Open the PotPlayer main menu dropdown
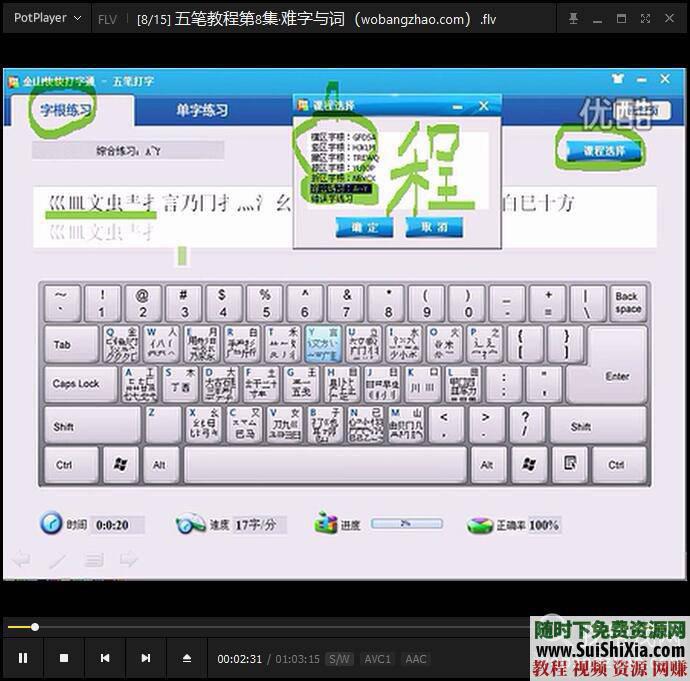This screenshot has height=681, width=690. [x=47, y=18]
